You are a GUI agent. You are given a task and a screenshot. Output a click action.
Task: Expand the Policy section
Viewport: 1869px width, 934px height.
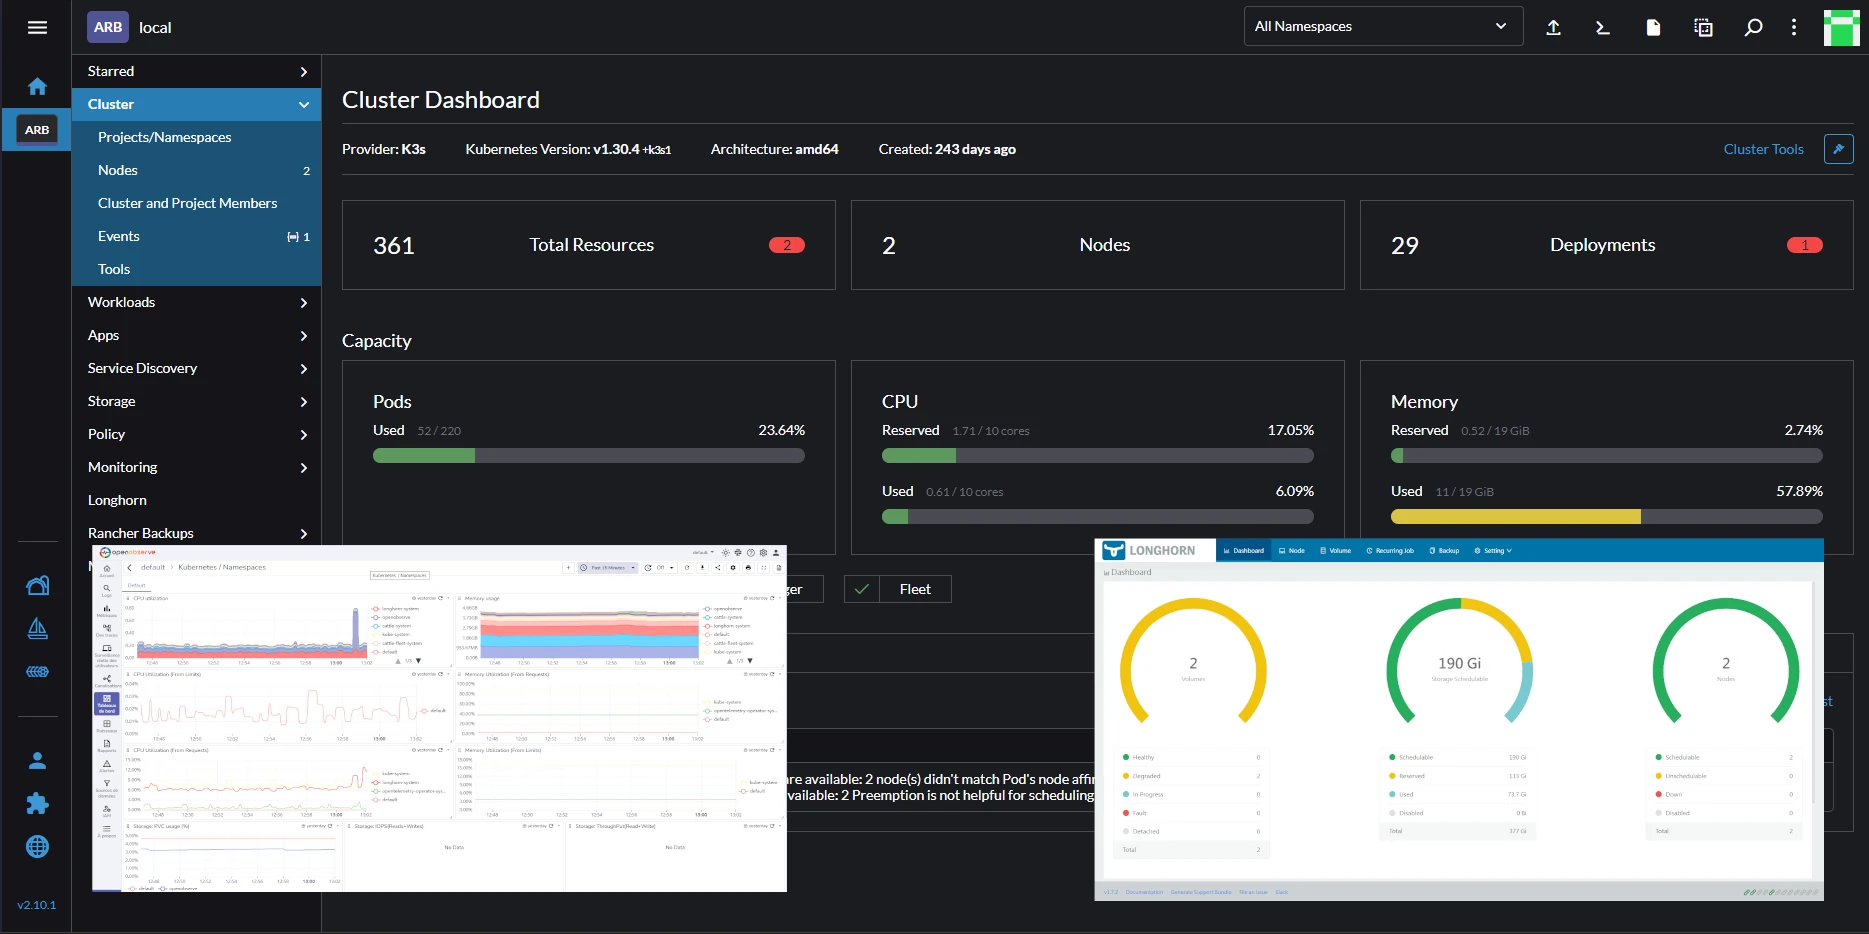[x=197, y=434]
